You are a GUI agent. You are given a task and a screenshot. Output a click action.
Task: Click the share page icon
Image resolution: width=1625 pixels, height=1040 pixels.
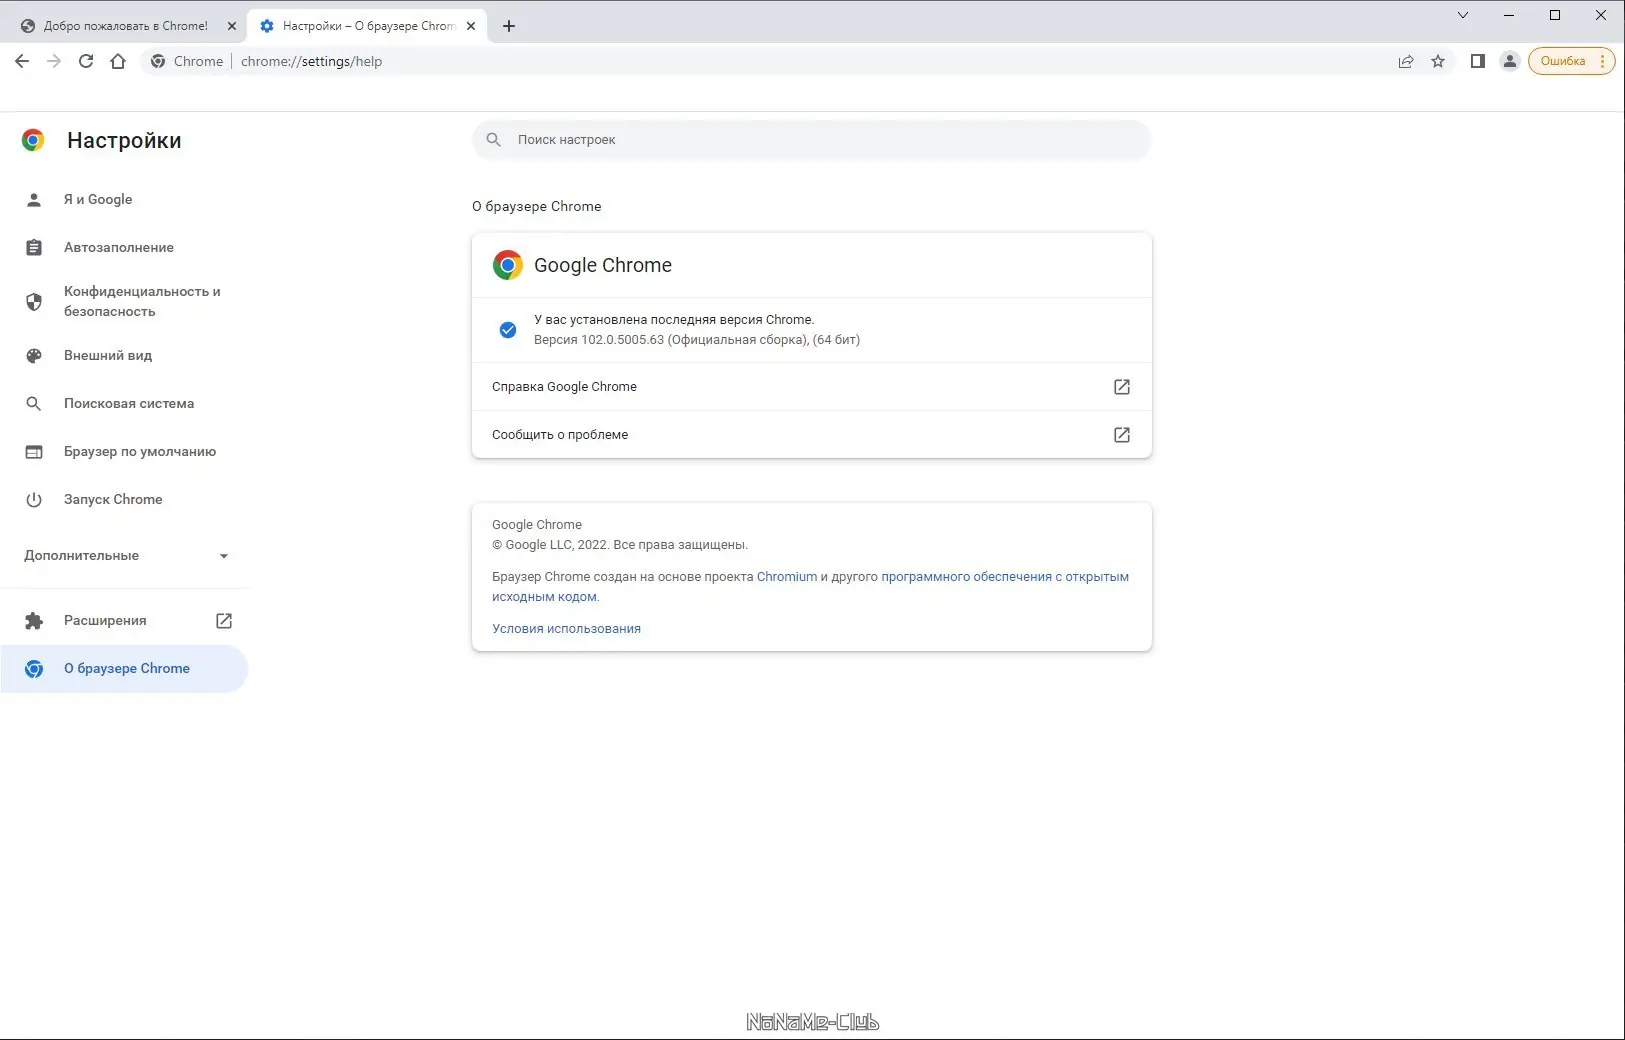click(1406, 61)
